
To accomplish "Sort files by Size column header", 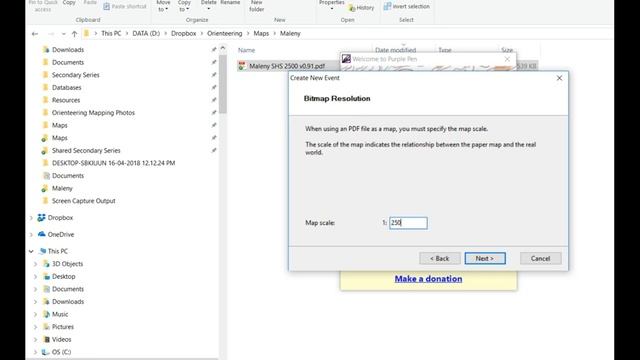I will 507,50.
